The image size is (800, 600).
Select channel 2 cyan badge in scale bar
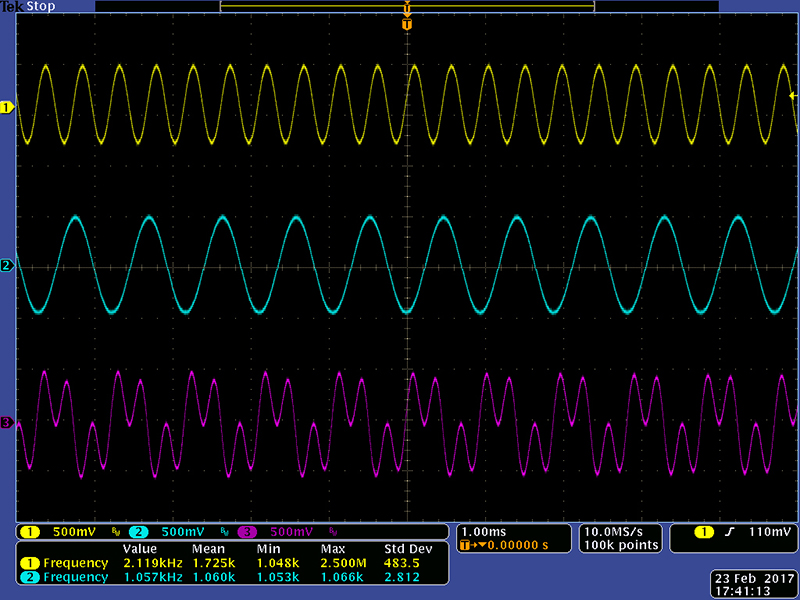[x=139, y=531]
